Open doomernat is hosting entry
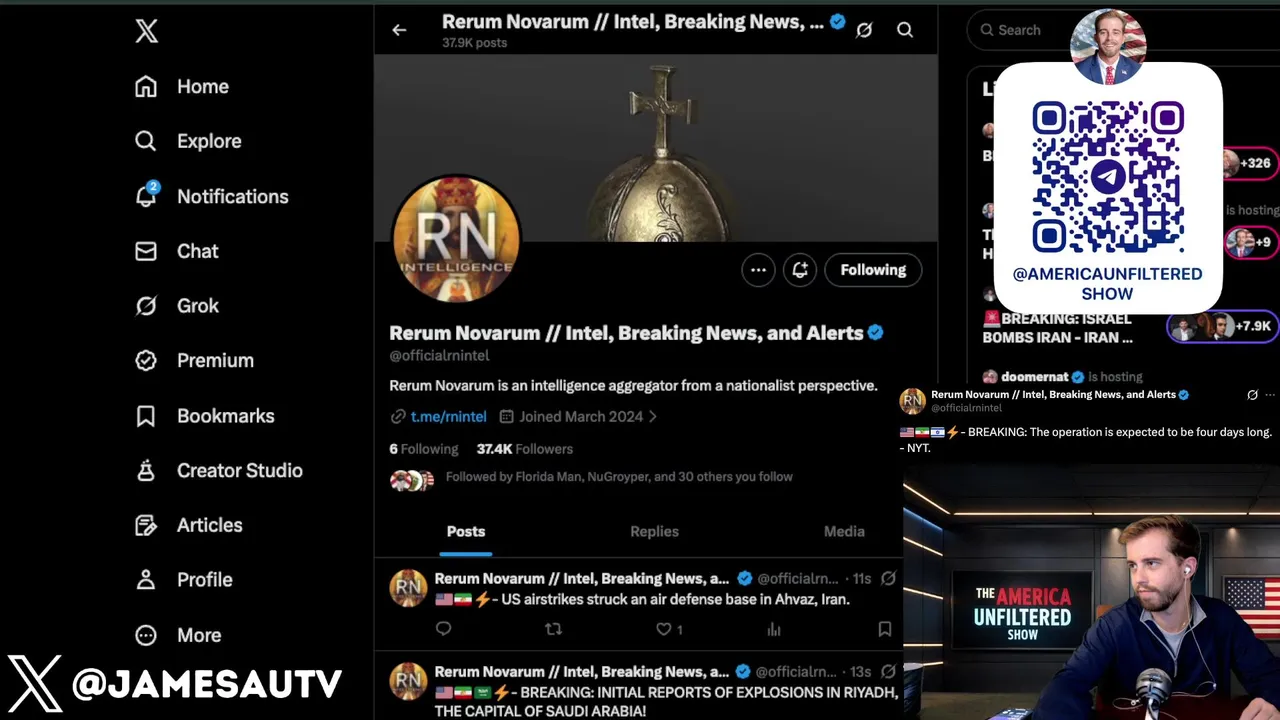This screenshot has height=720, width=1280. pyautogui.click(x=1062, y=377)
